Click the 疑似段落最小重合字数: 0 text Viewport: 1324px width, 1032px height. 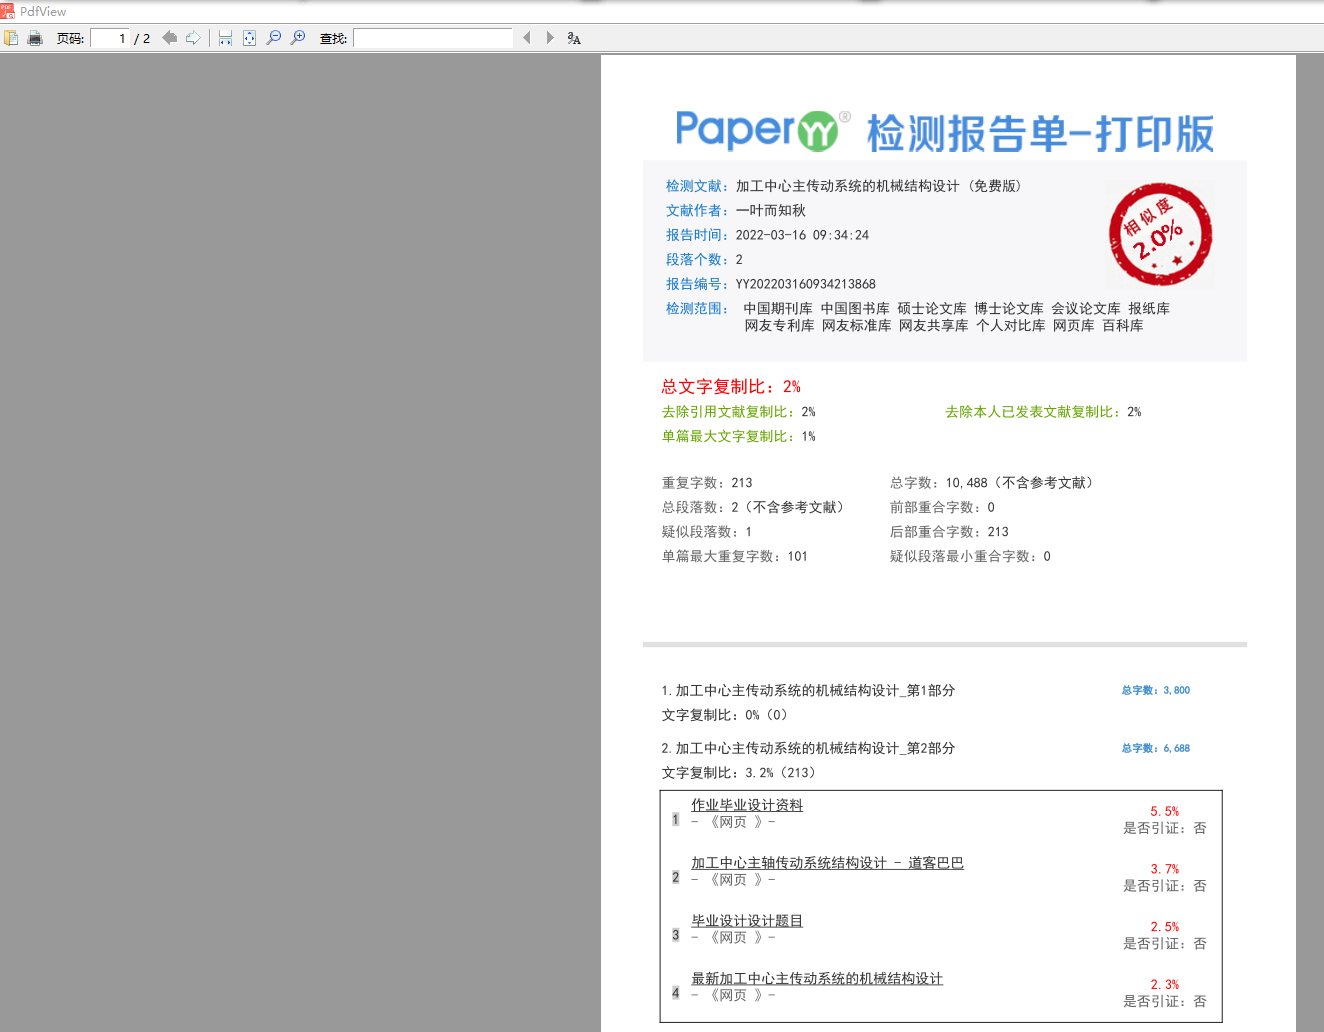(970, 556)
